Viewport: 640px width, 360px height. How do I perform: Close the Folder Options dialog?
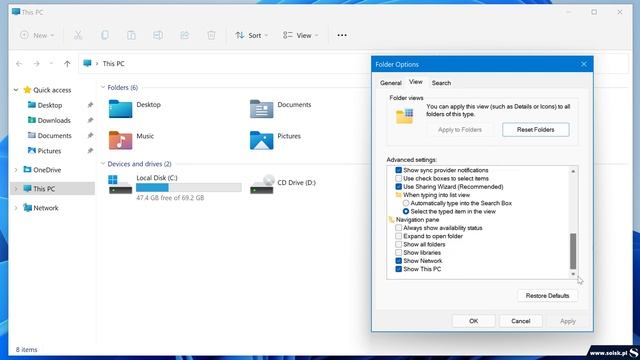(584, 64)
